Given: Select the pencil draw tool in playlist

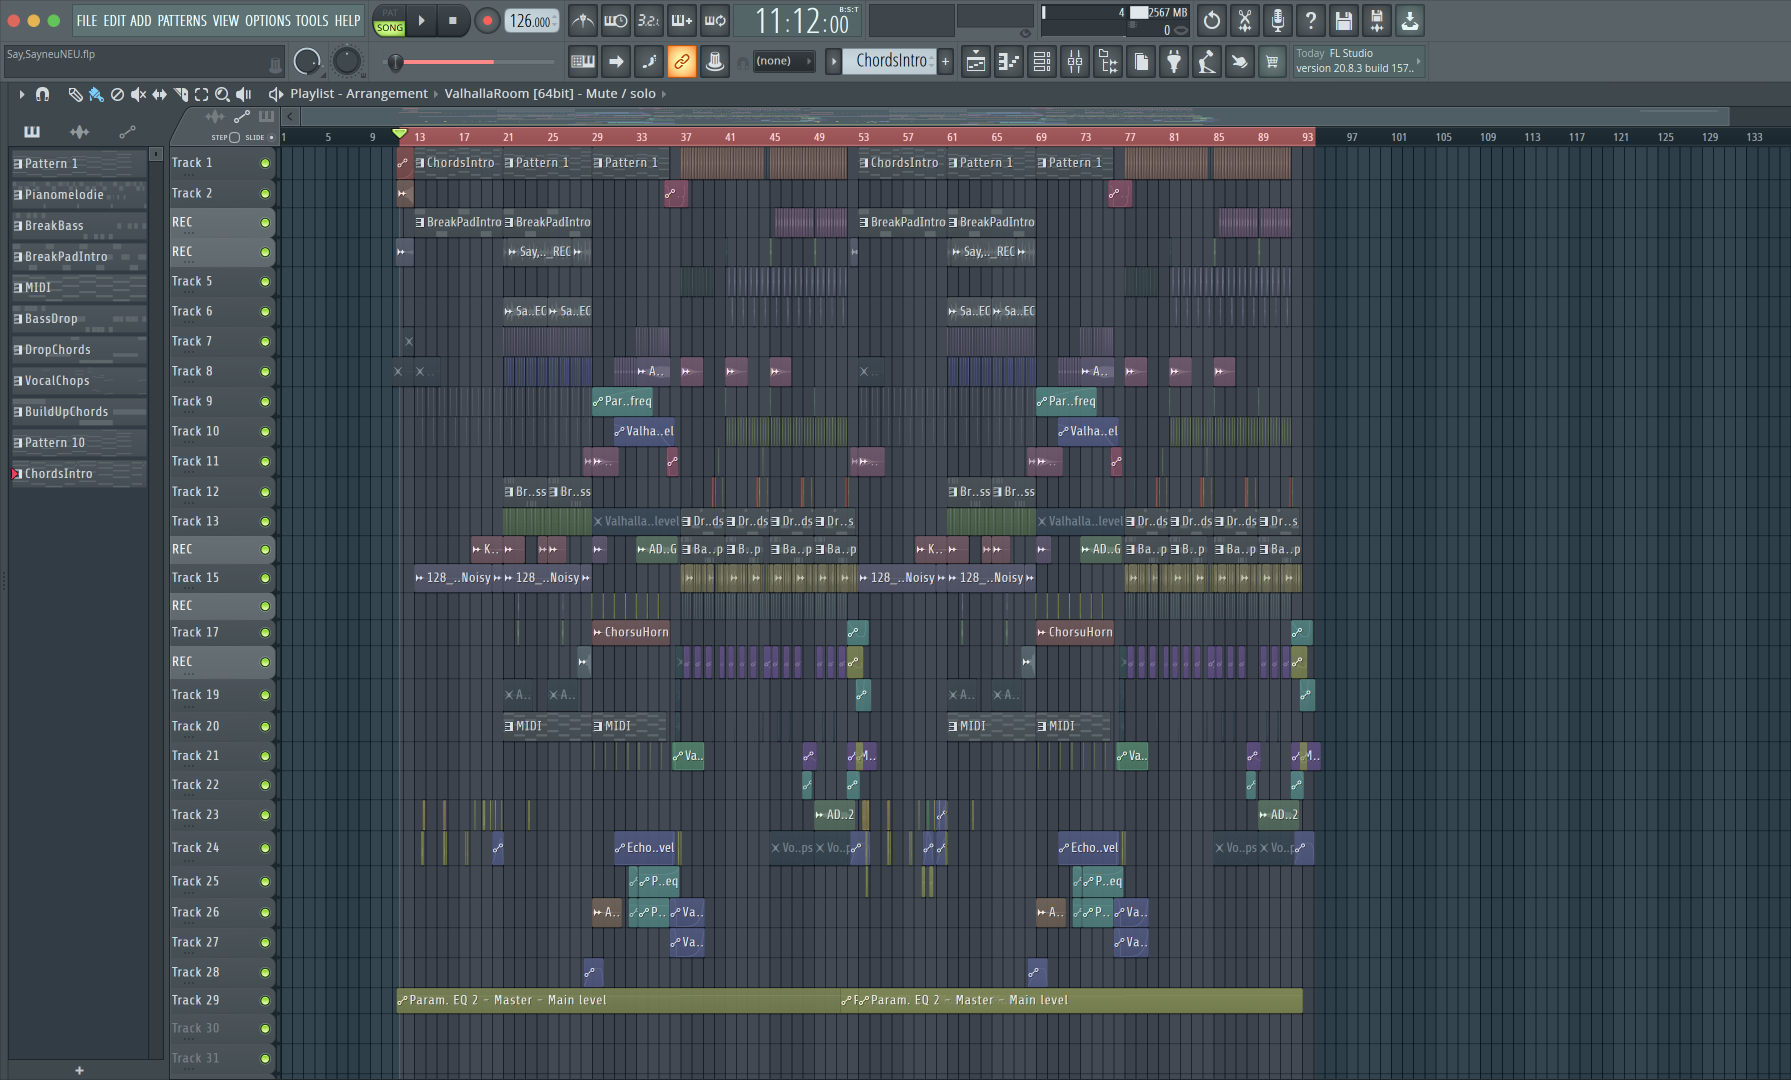Looking at the screenshot, I should pos(75,94).
